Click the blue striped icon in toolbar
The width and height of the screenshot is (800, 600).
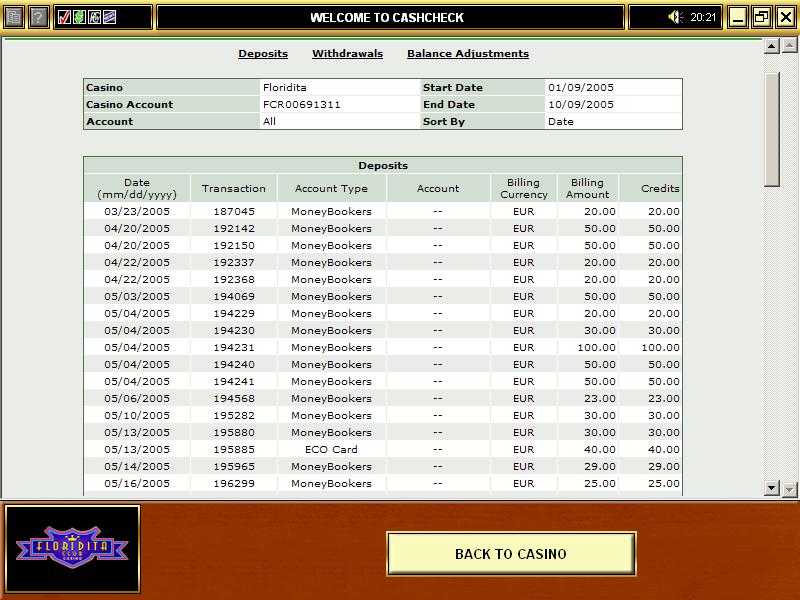(x=109, y=17)
